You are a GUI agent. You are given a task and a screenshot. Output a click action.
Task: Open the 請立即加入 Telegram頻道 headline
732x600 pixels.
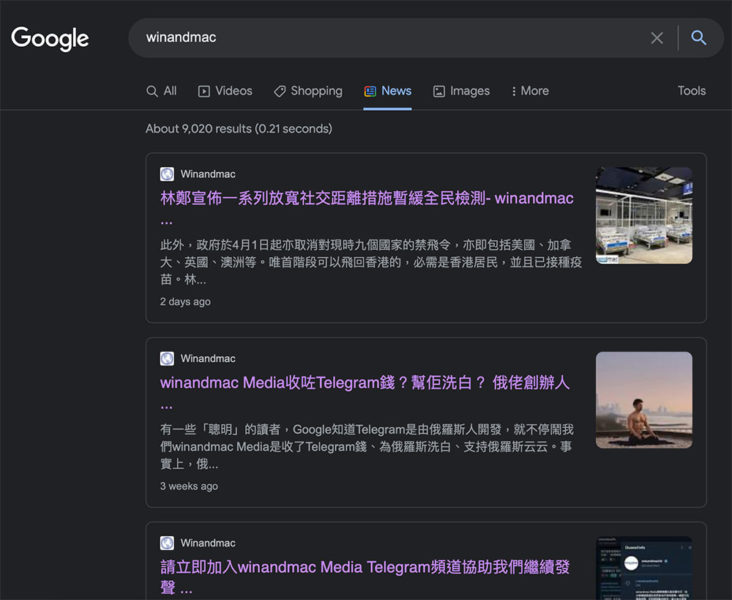click(365, 567)
